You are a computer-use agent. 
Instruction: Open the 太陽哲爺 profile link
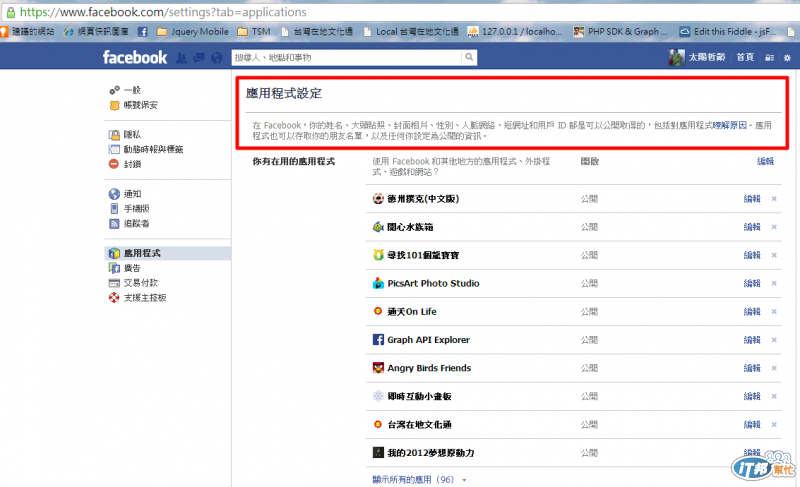coord(707,57)
